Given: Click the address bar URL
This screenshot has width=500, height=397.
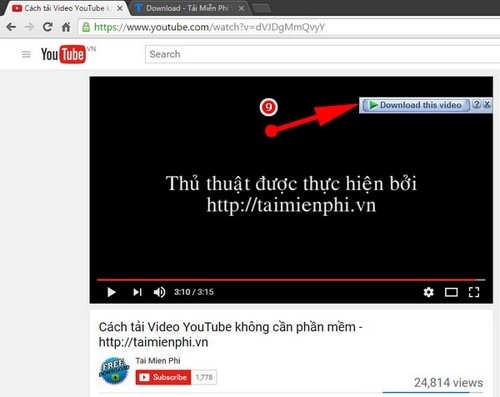Looking at the screenshot, I should coord(209,27).
